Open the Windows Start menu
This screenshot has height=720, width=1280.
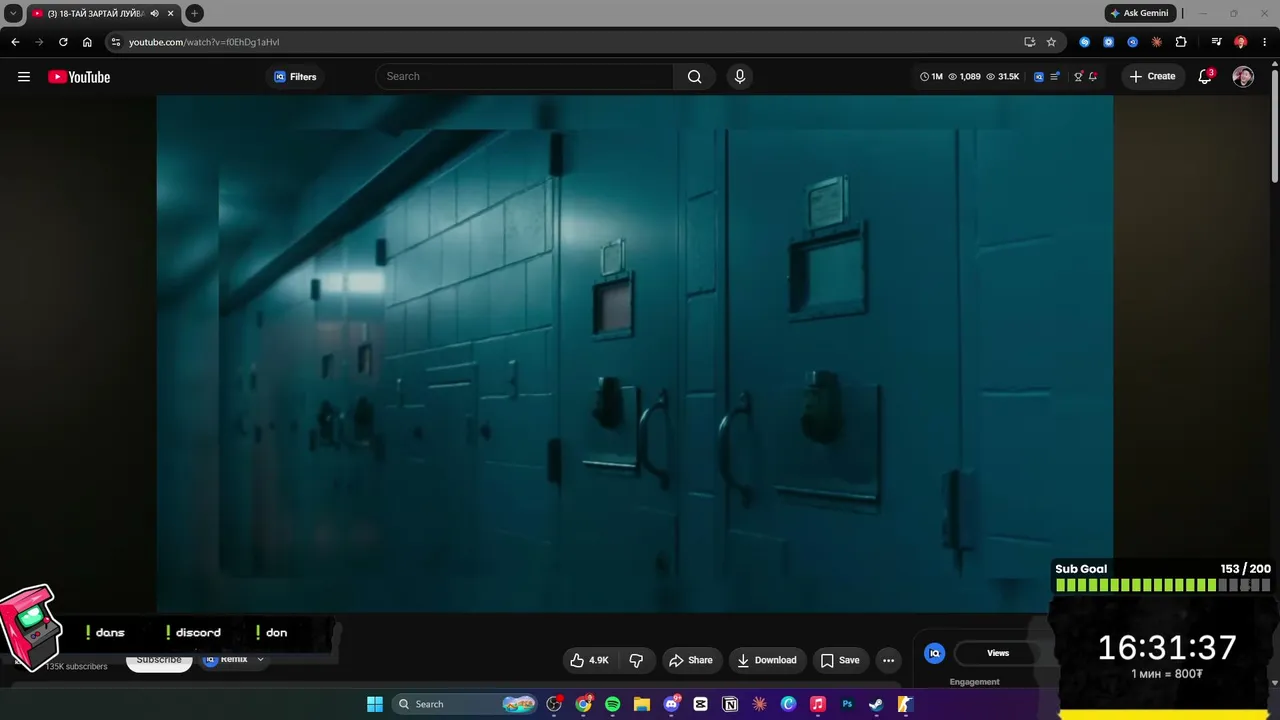pos(375,704)
